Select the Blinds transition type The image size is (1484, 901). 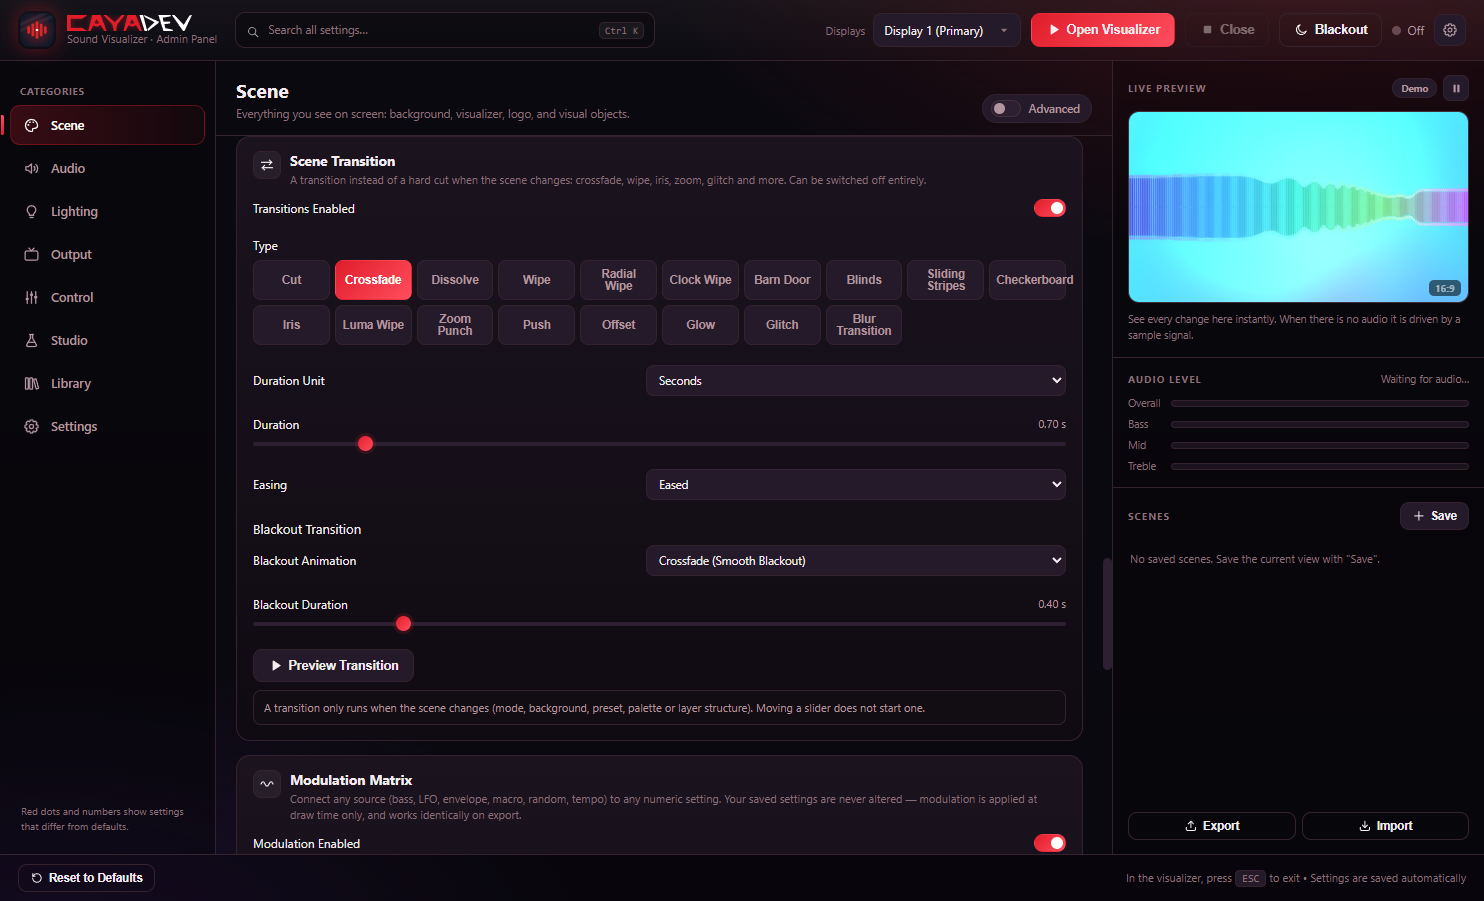coord(864,280)
